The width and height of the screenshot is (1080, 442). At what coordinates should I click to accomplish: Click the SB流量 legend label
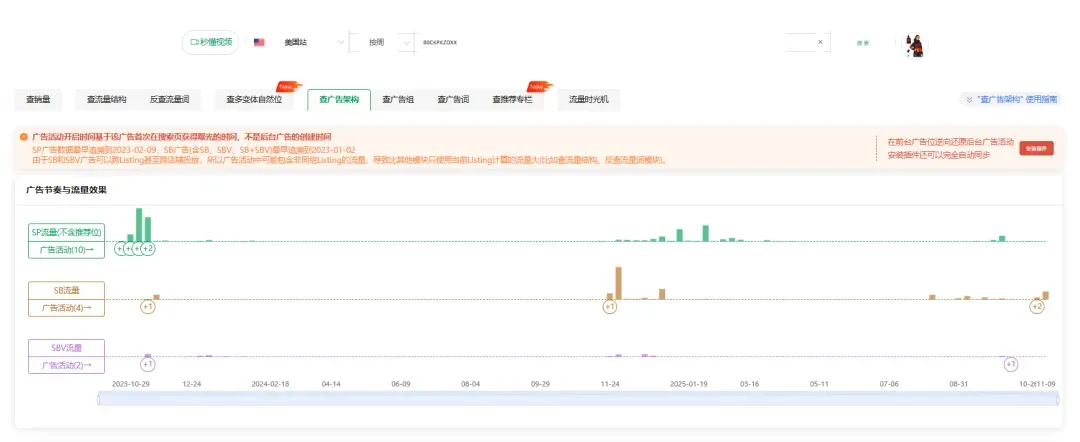(x=66, y=291)
